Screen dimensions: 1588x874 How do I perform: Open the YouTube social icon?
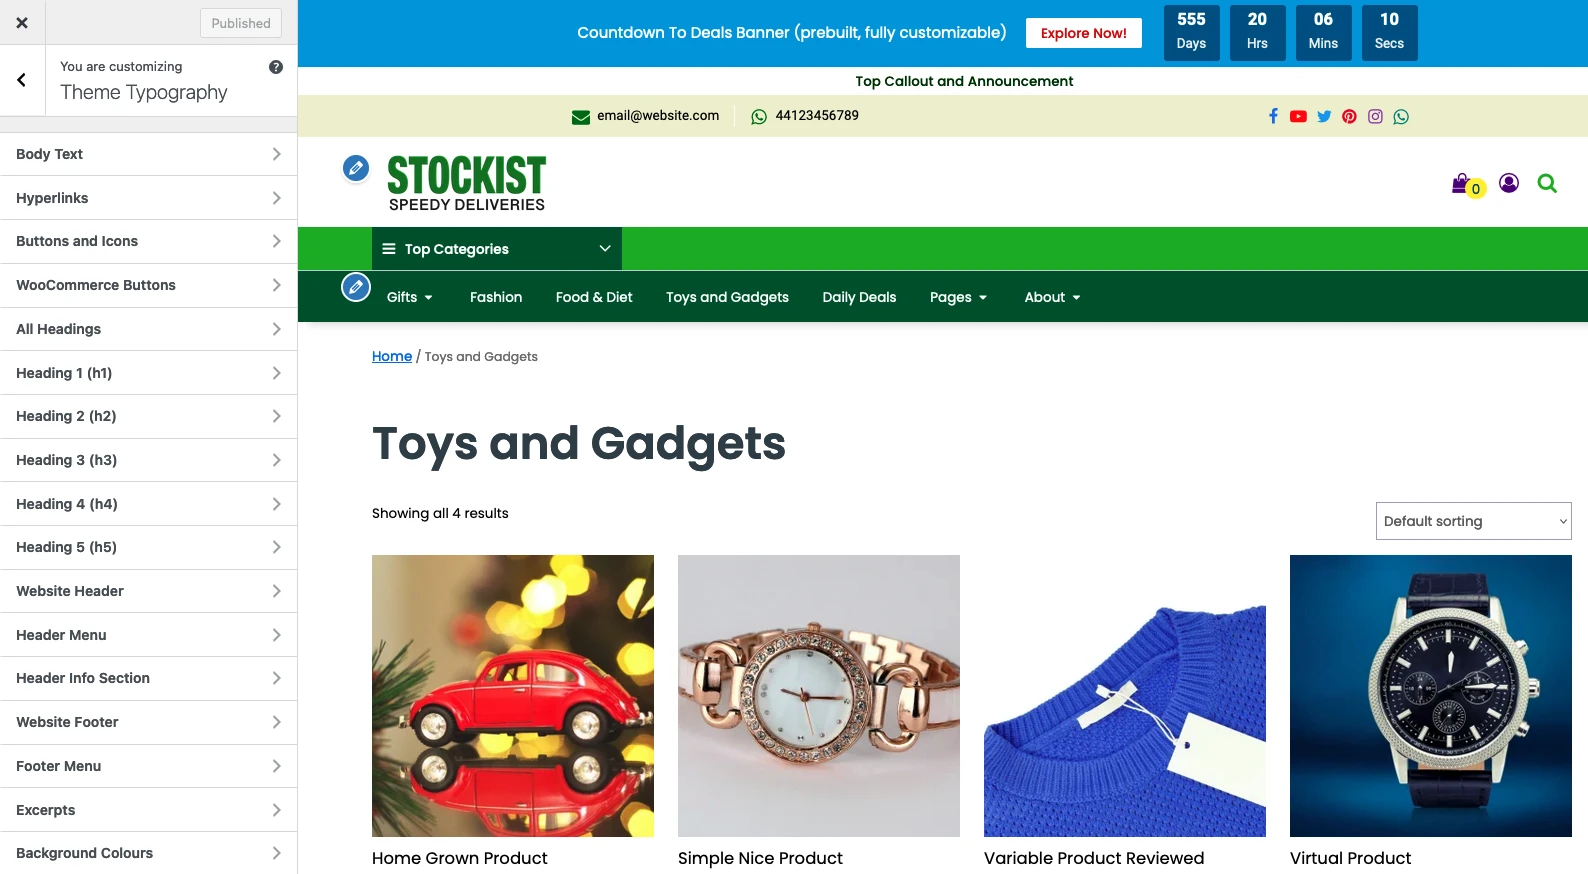[x=1298, y=116]
